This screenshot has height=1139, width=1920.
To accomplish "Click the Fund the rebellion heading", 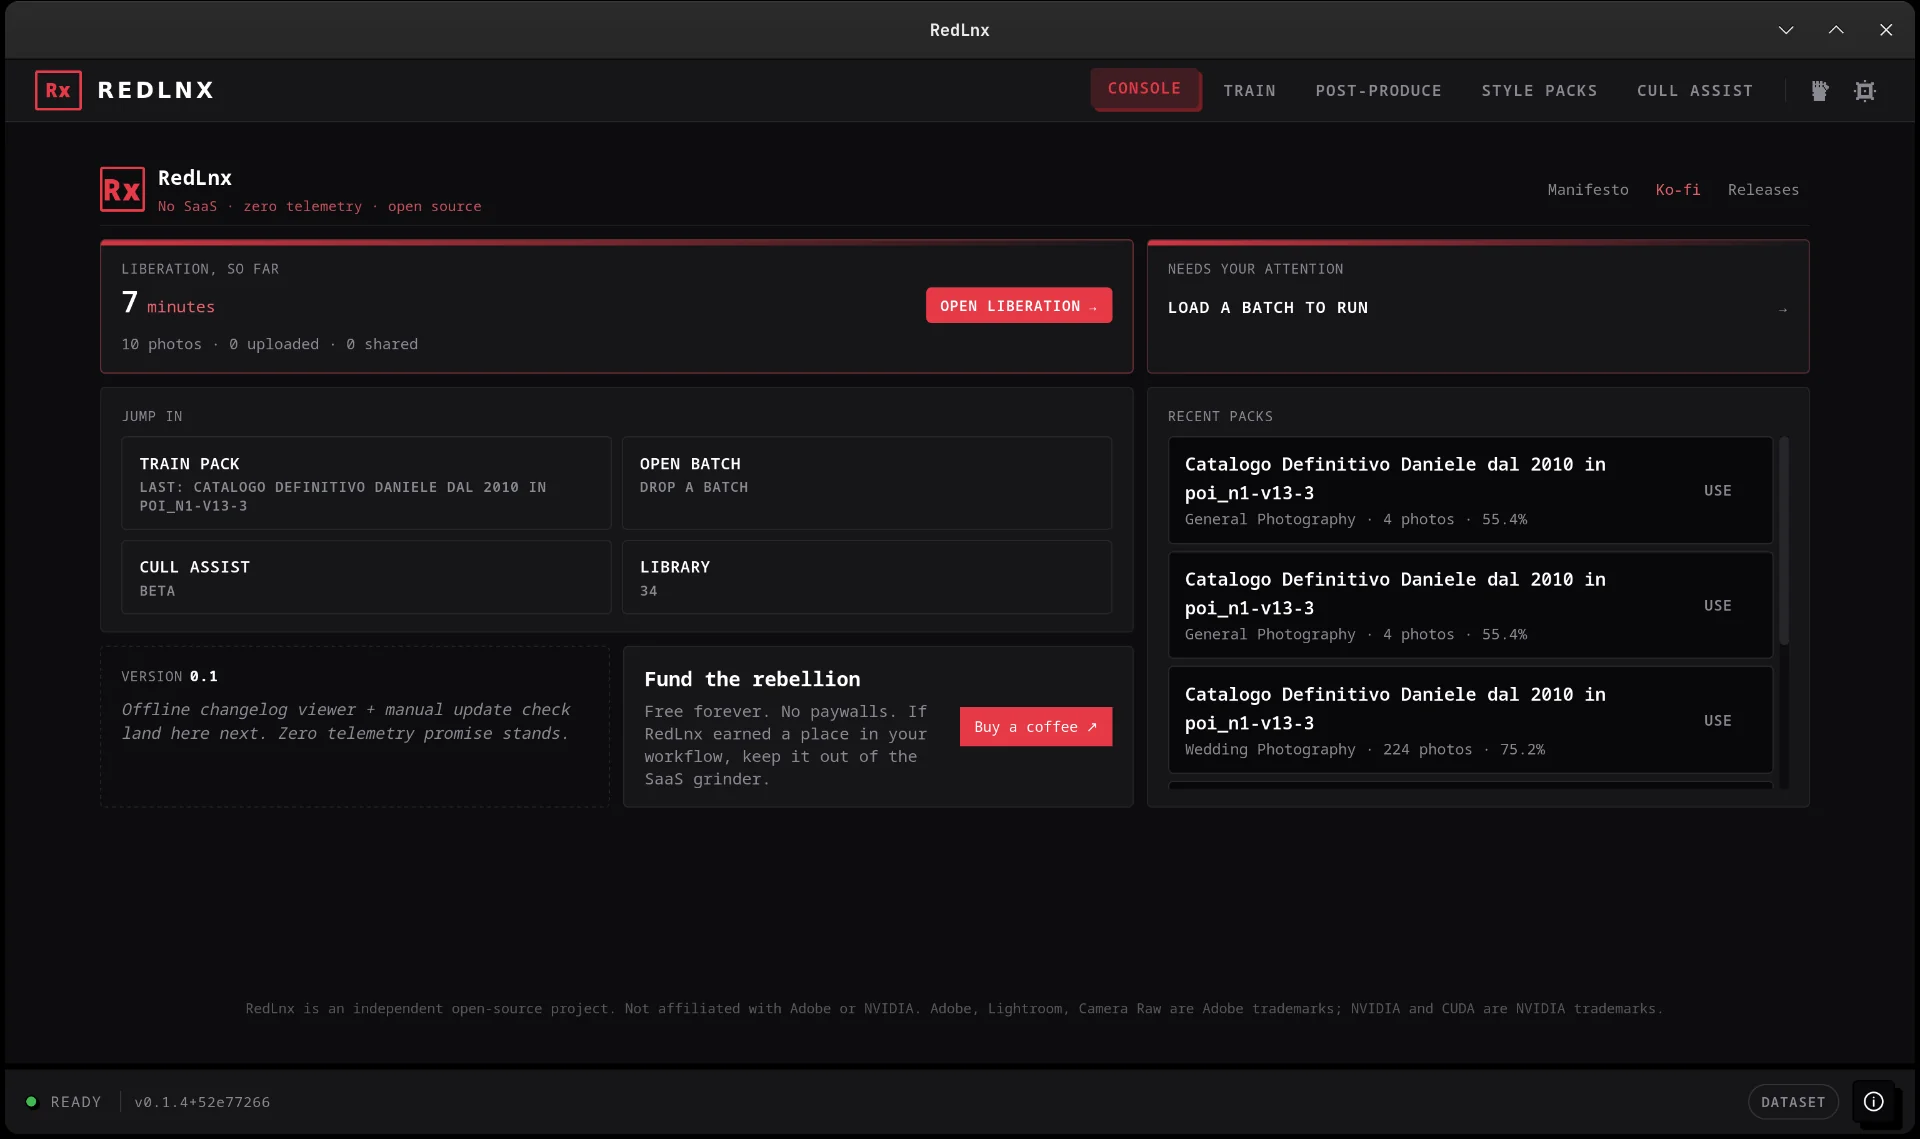I will (752, 680).
